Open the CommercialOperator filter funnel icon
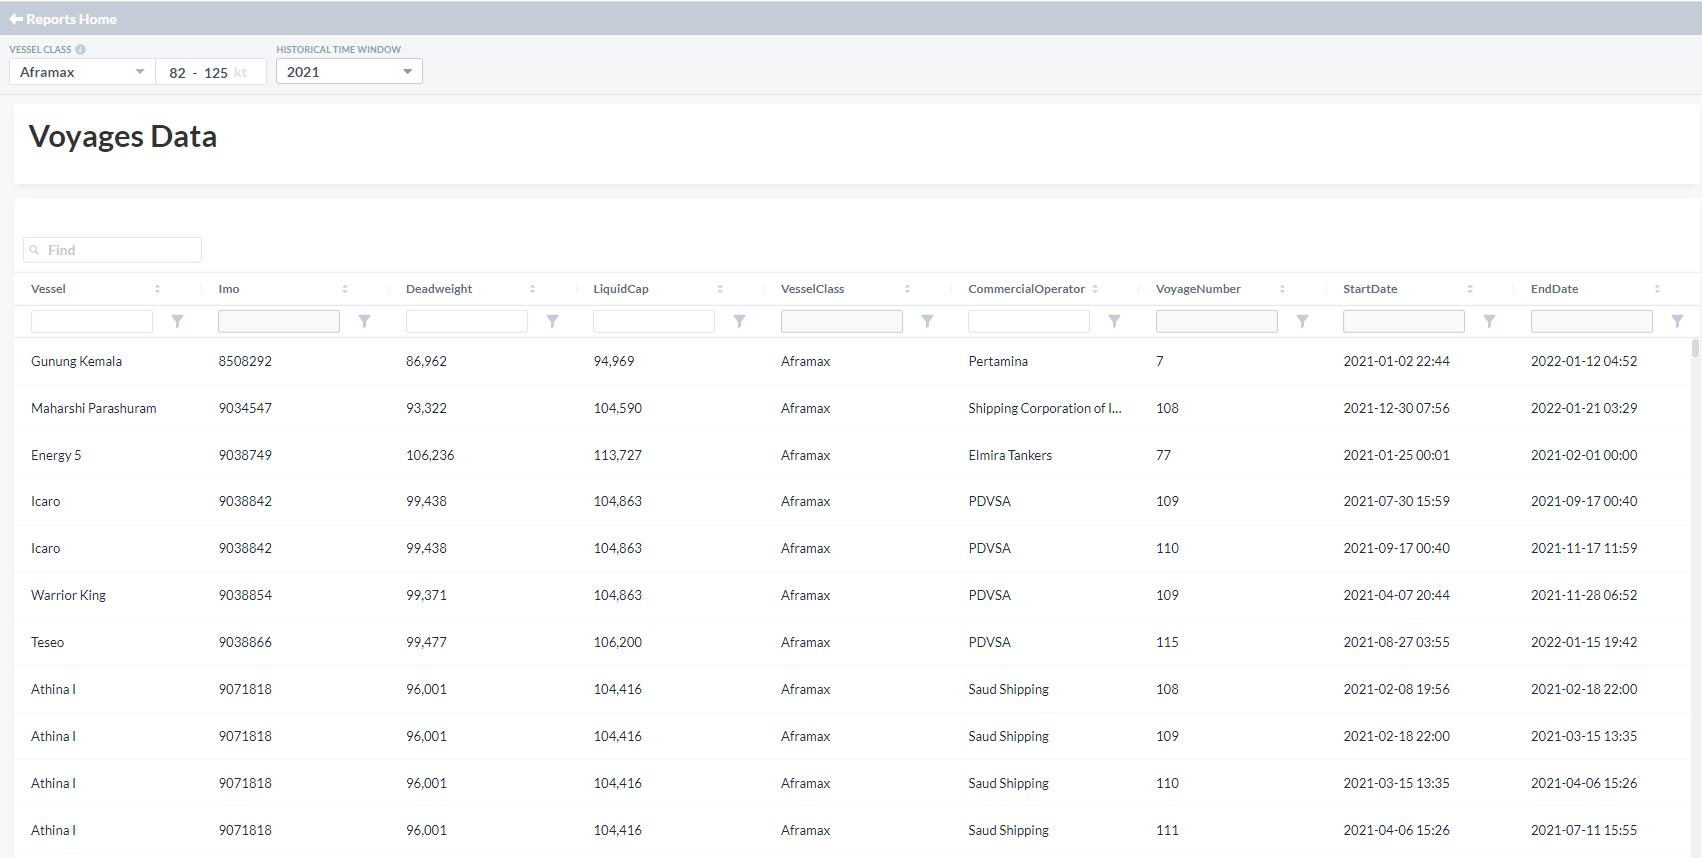Image resolution: width=1702 pixels, height=858 pixels. (x=1114, y=321)
